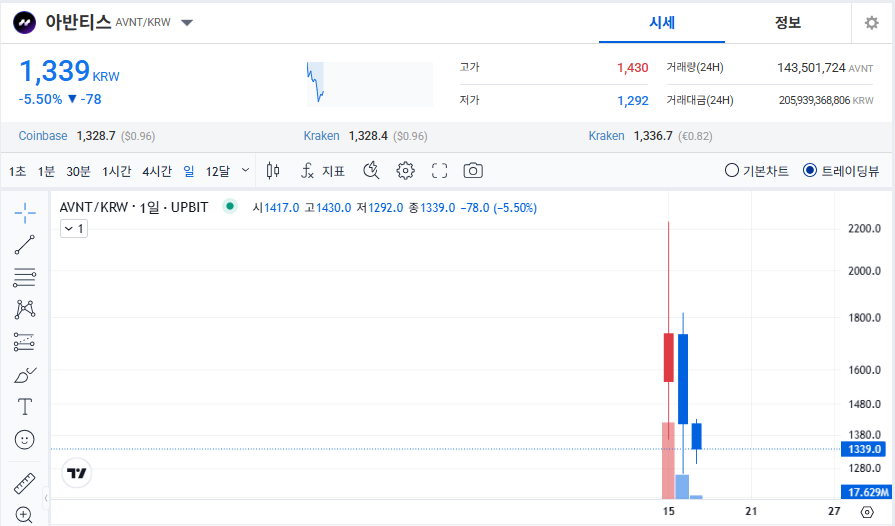Click the date label 15 on axis
The image size is (895, 526).
(668, 511)
